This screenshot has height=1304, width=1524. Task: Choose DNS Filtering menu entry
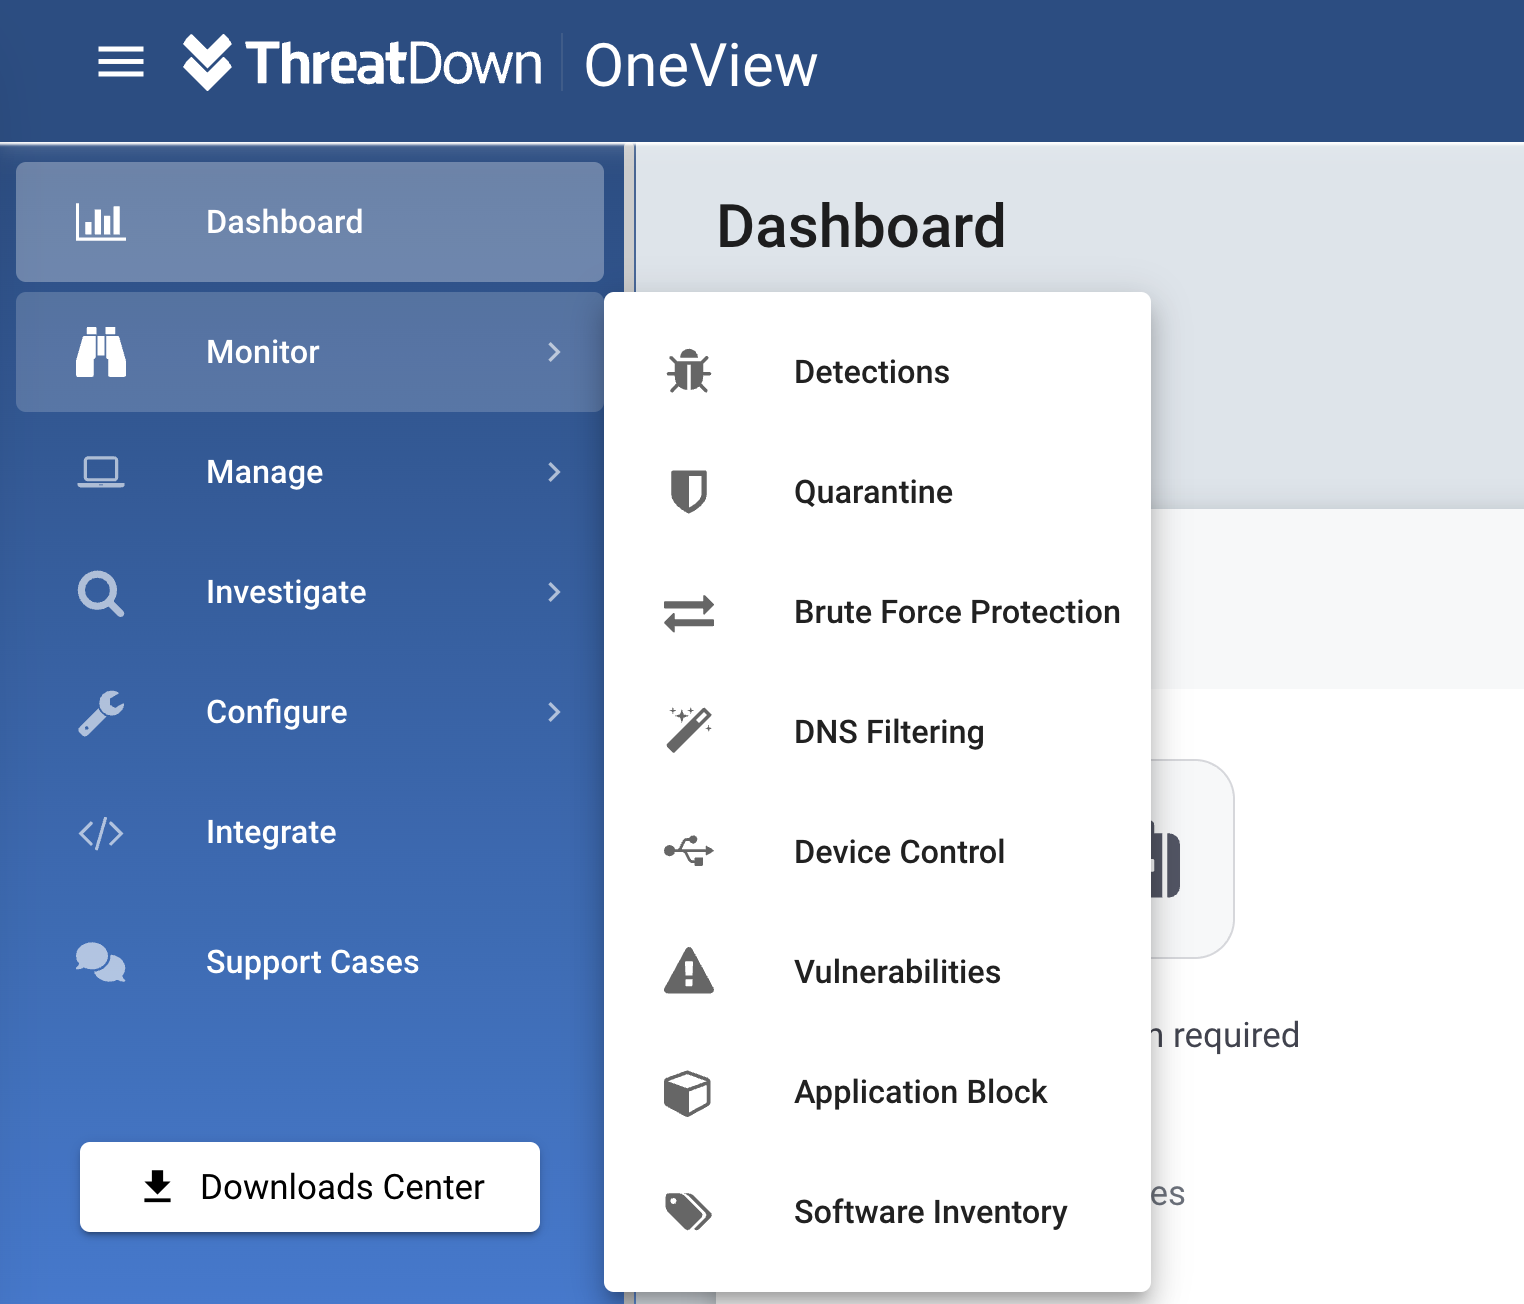877,732
